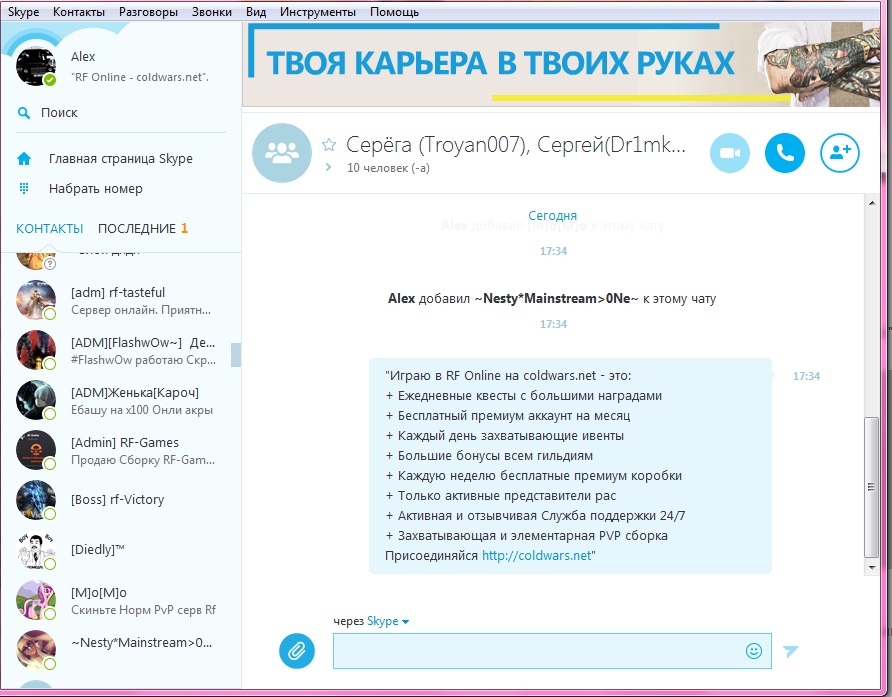Click Alex profile avatar
Viewport: 892px width, 697px height.
point(36,67)
